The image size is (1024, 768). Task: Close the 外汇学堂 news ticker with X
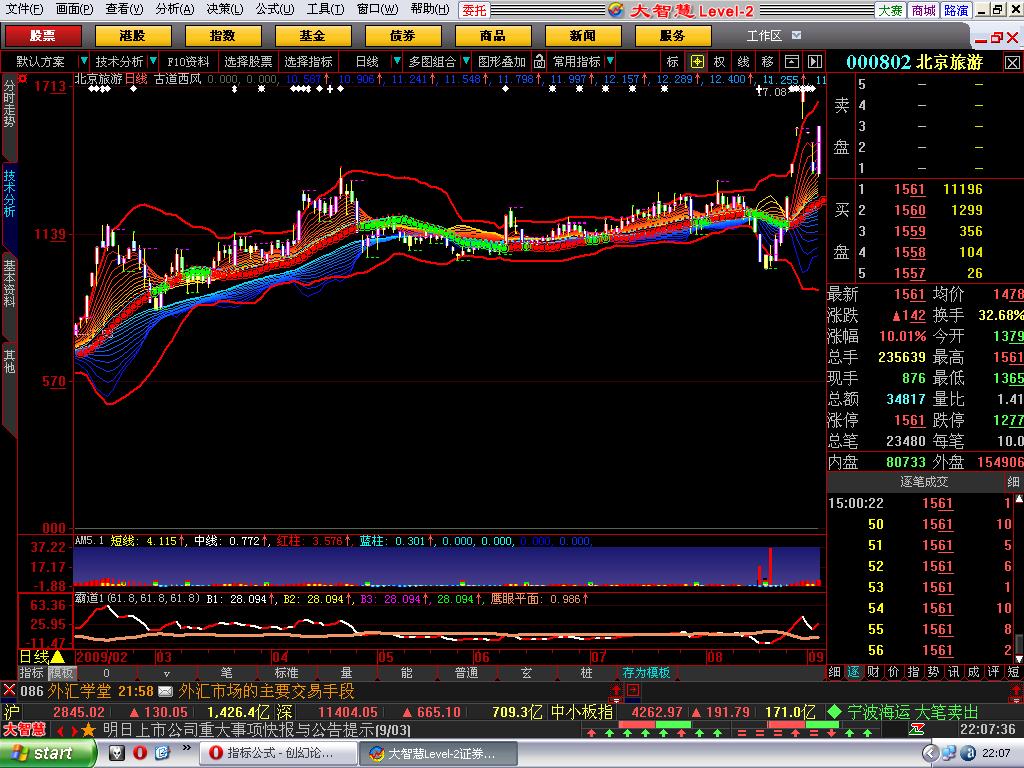pos(9,690)
